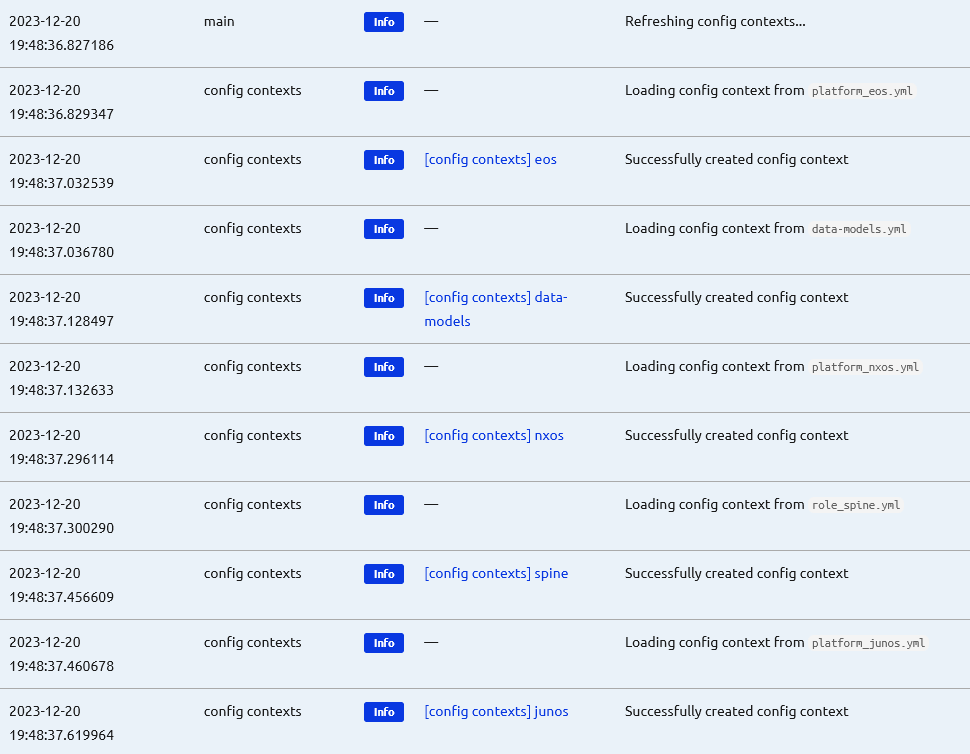Open the "[config contexts] nxos" link
This screenshot has width=970, height=754.
(493, 435)
